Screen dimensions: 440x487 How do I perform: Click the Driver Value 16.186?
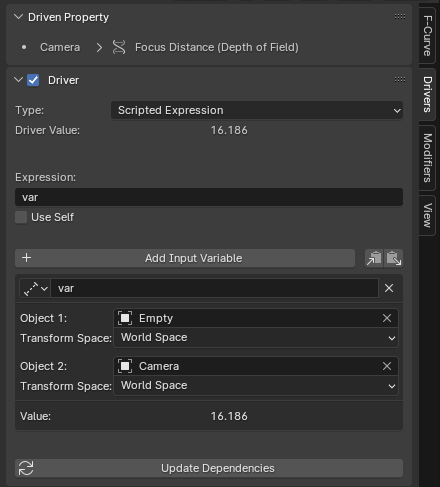(x=229, y=130)
